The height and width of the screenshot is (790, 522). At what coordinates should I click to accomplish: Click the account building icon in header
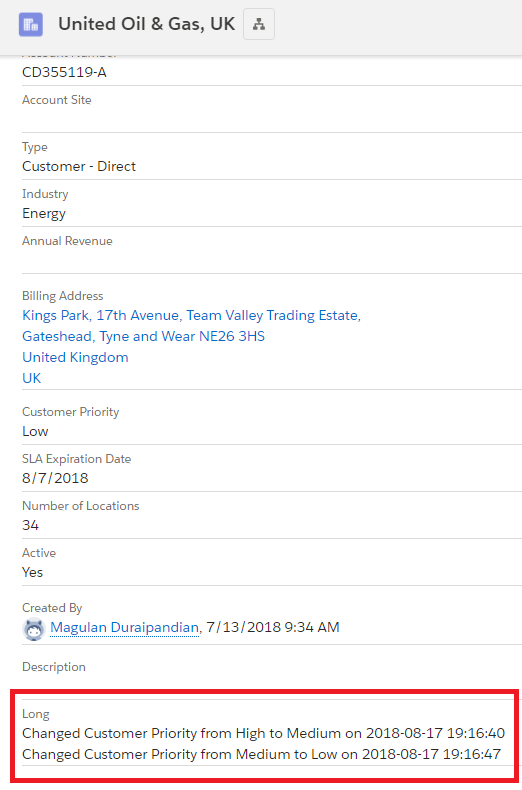pos(31,24)
